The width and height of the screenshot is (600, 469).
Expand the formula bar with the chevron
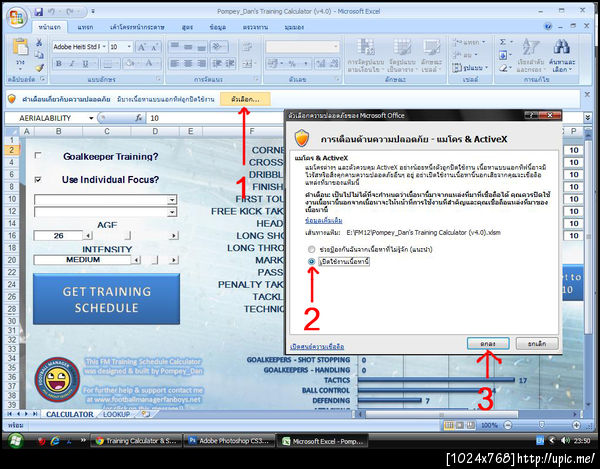pos(588,118)
